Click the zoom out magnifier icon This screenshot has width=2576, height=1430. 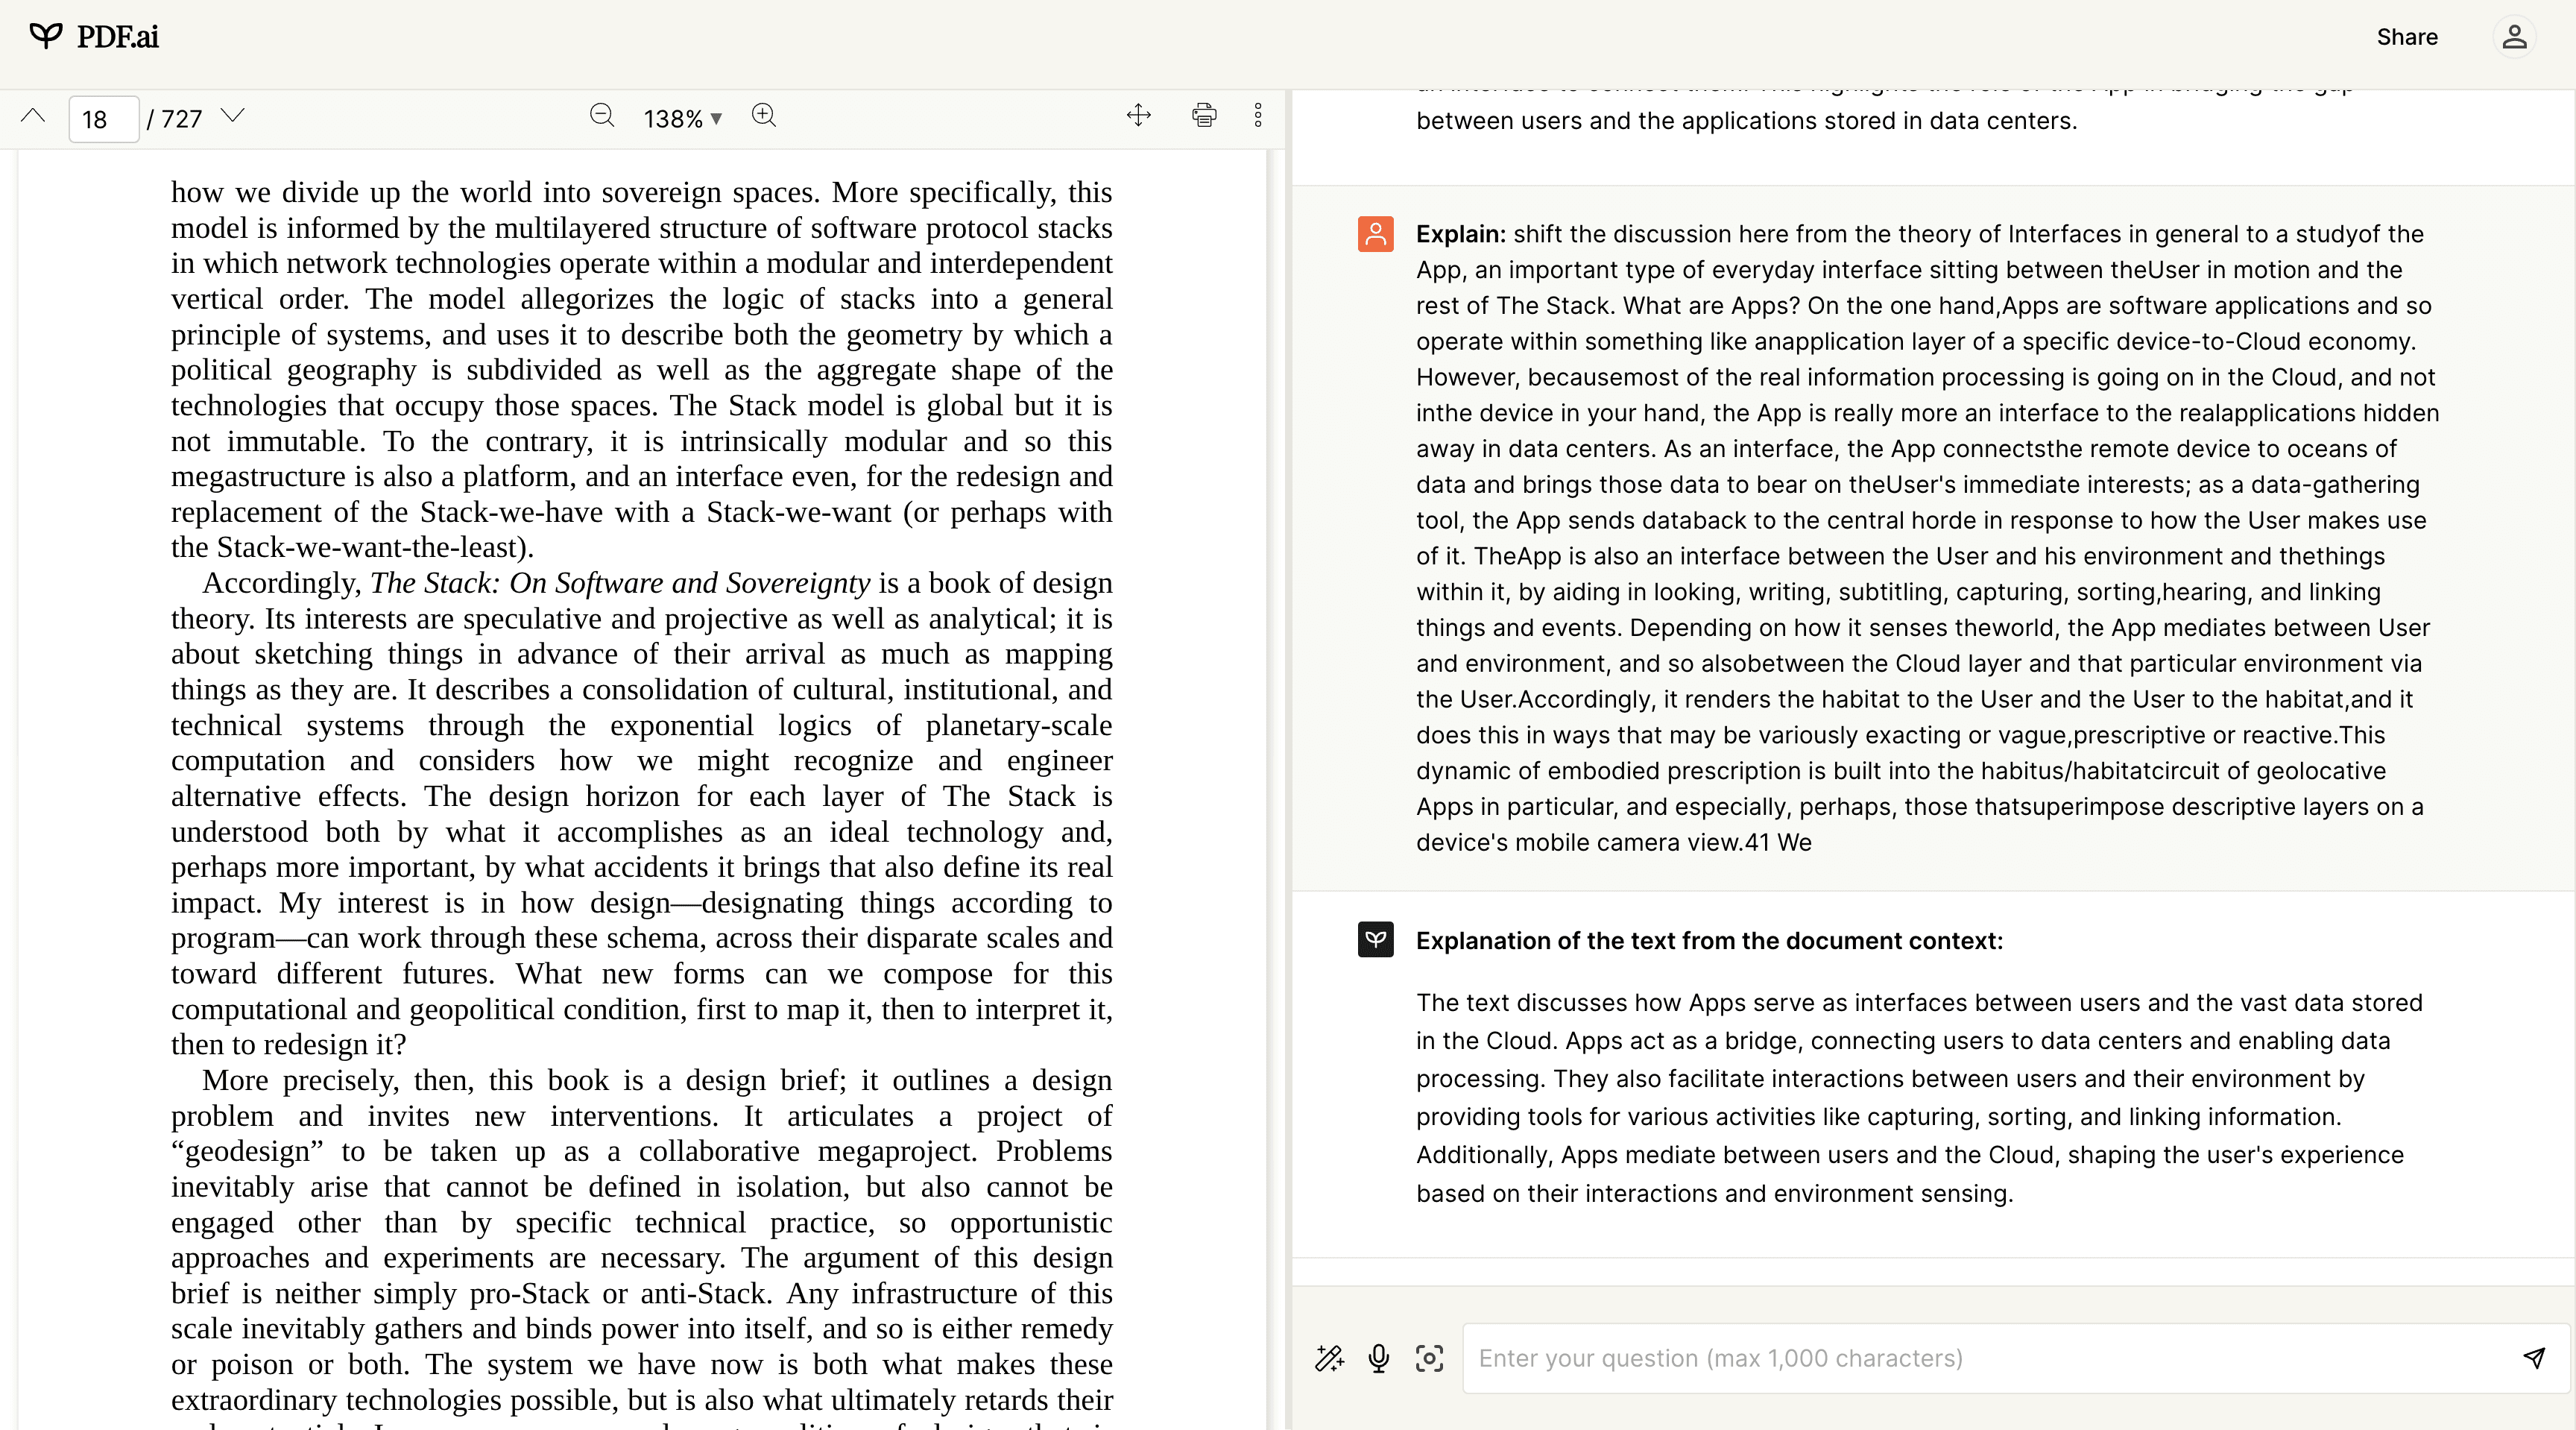tap(604, 118)
